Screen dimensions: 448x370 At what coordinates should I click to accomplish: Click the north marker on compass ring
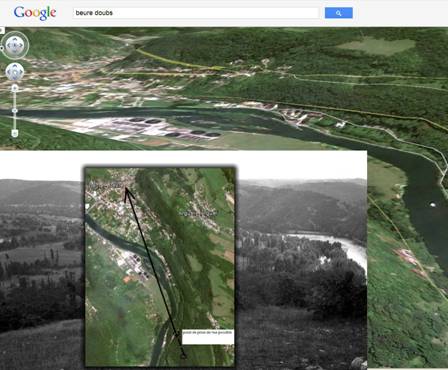pyautogui.click(x=1, y=48)
